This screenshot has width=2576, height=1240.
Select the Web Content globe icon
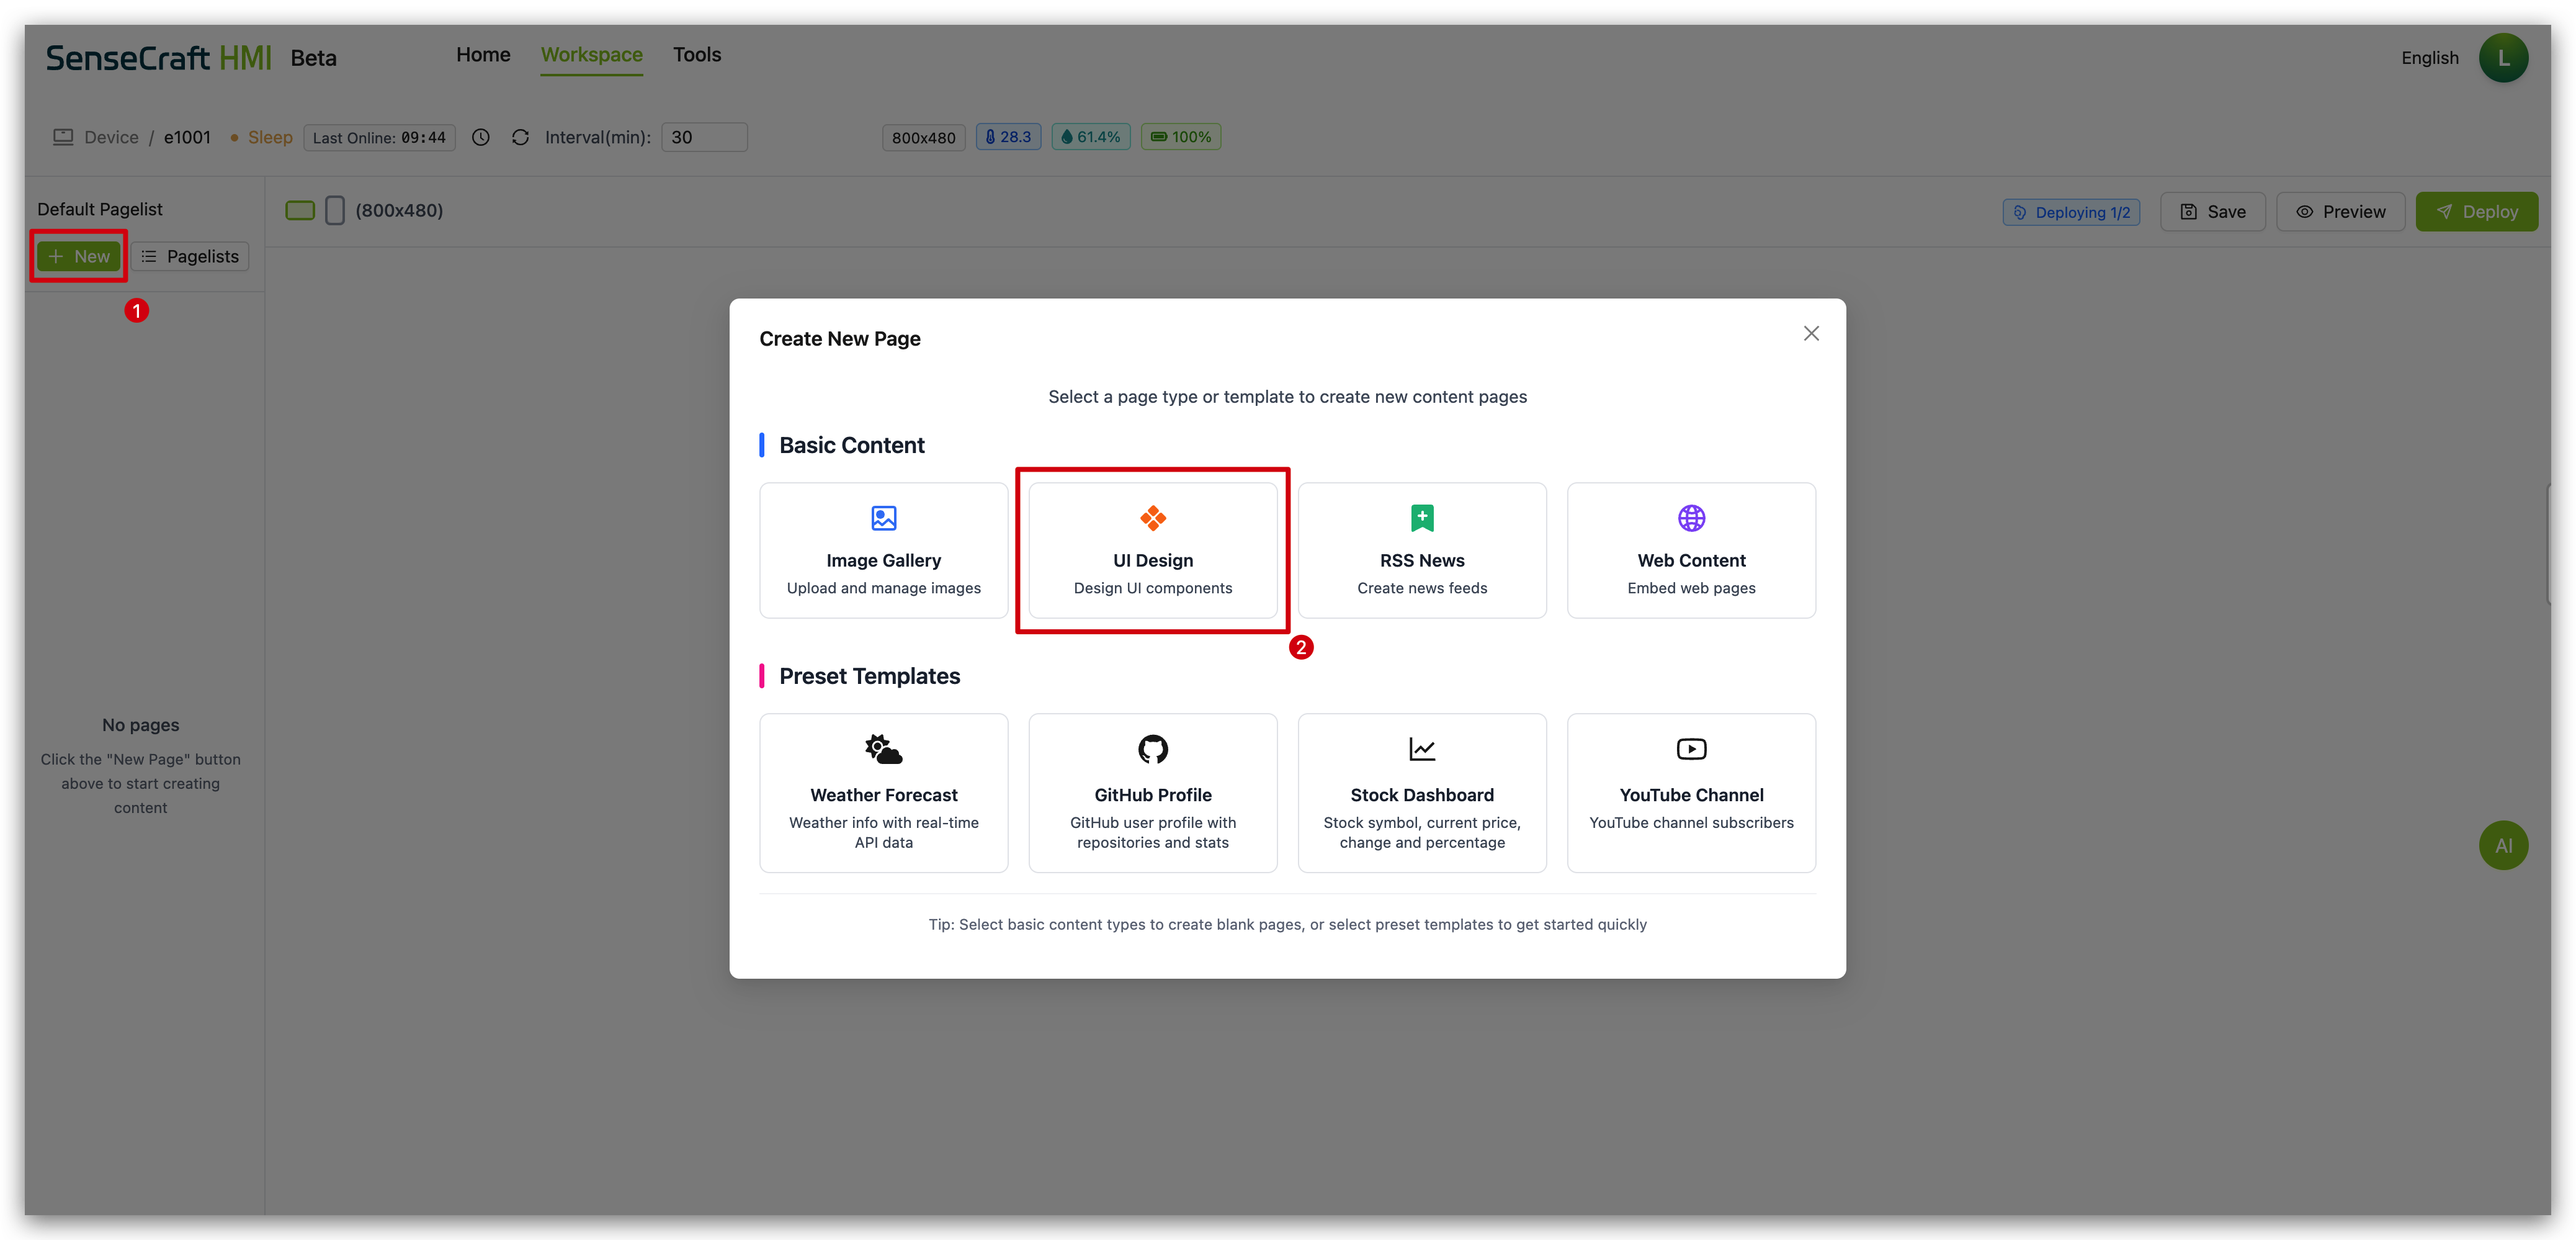click(1690, 518)
